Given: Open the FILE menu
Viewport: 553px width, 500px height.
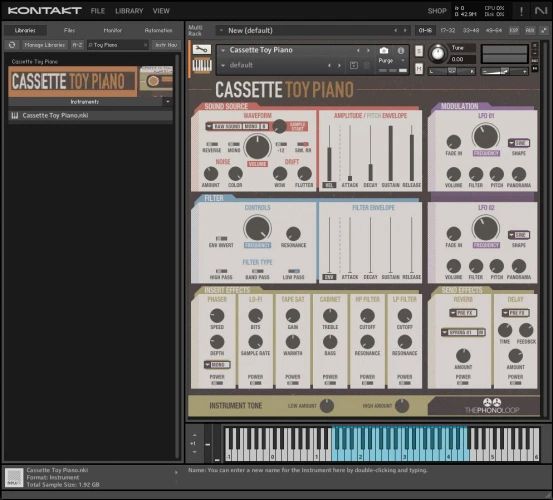Looking at the screenshot, I should [x=98, y=11].
